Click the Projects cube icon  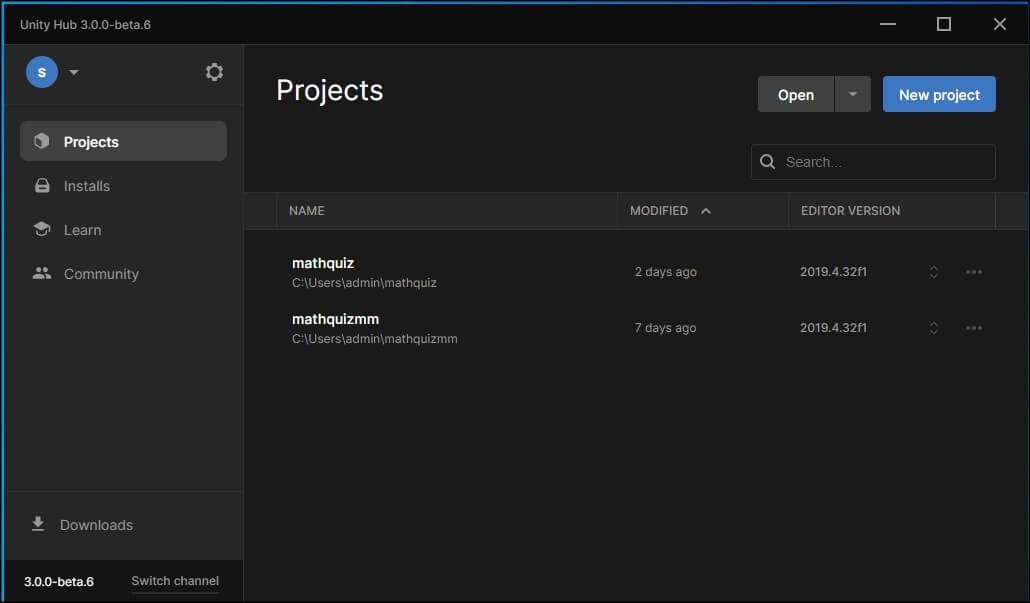click(x=42, y=141)
